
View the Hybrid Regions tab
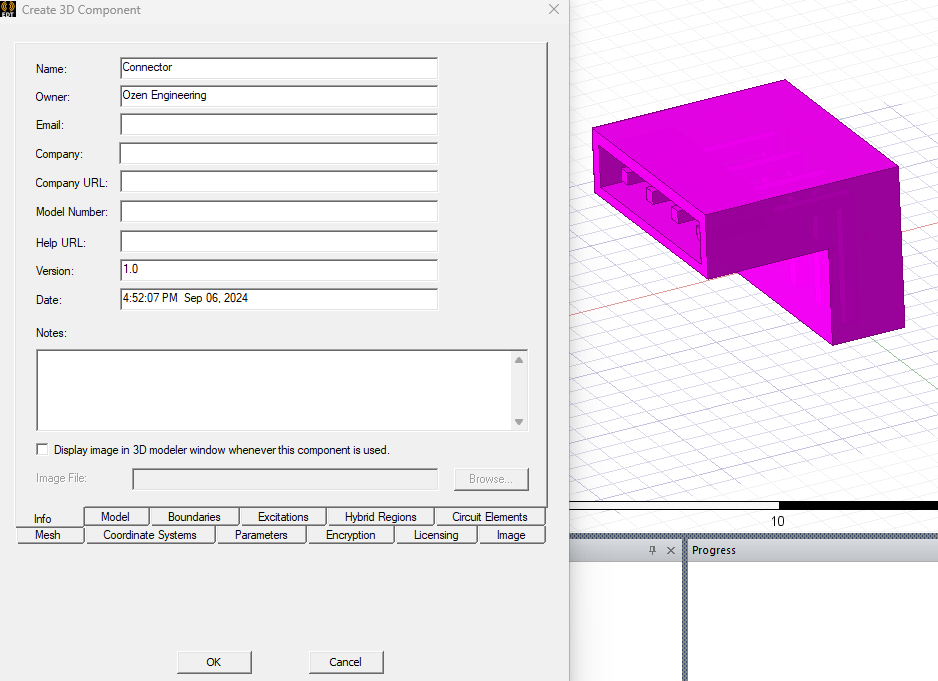[381, 516]
